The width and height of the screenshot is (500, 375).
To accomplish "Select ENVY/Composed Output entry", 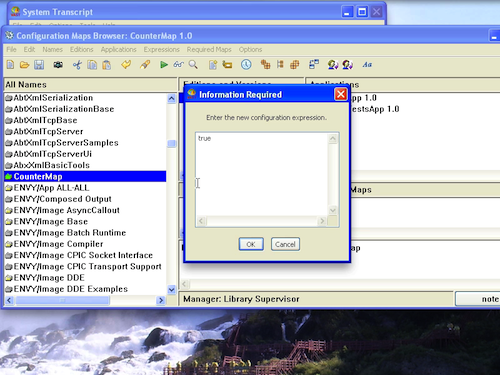I will click(x=63, y=199).
